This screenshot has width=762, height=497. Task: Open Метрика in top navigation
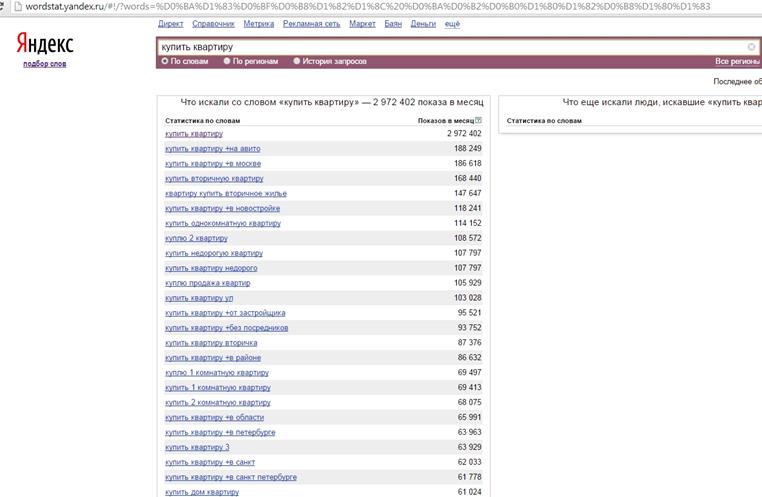click(259, 24)
